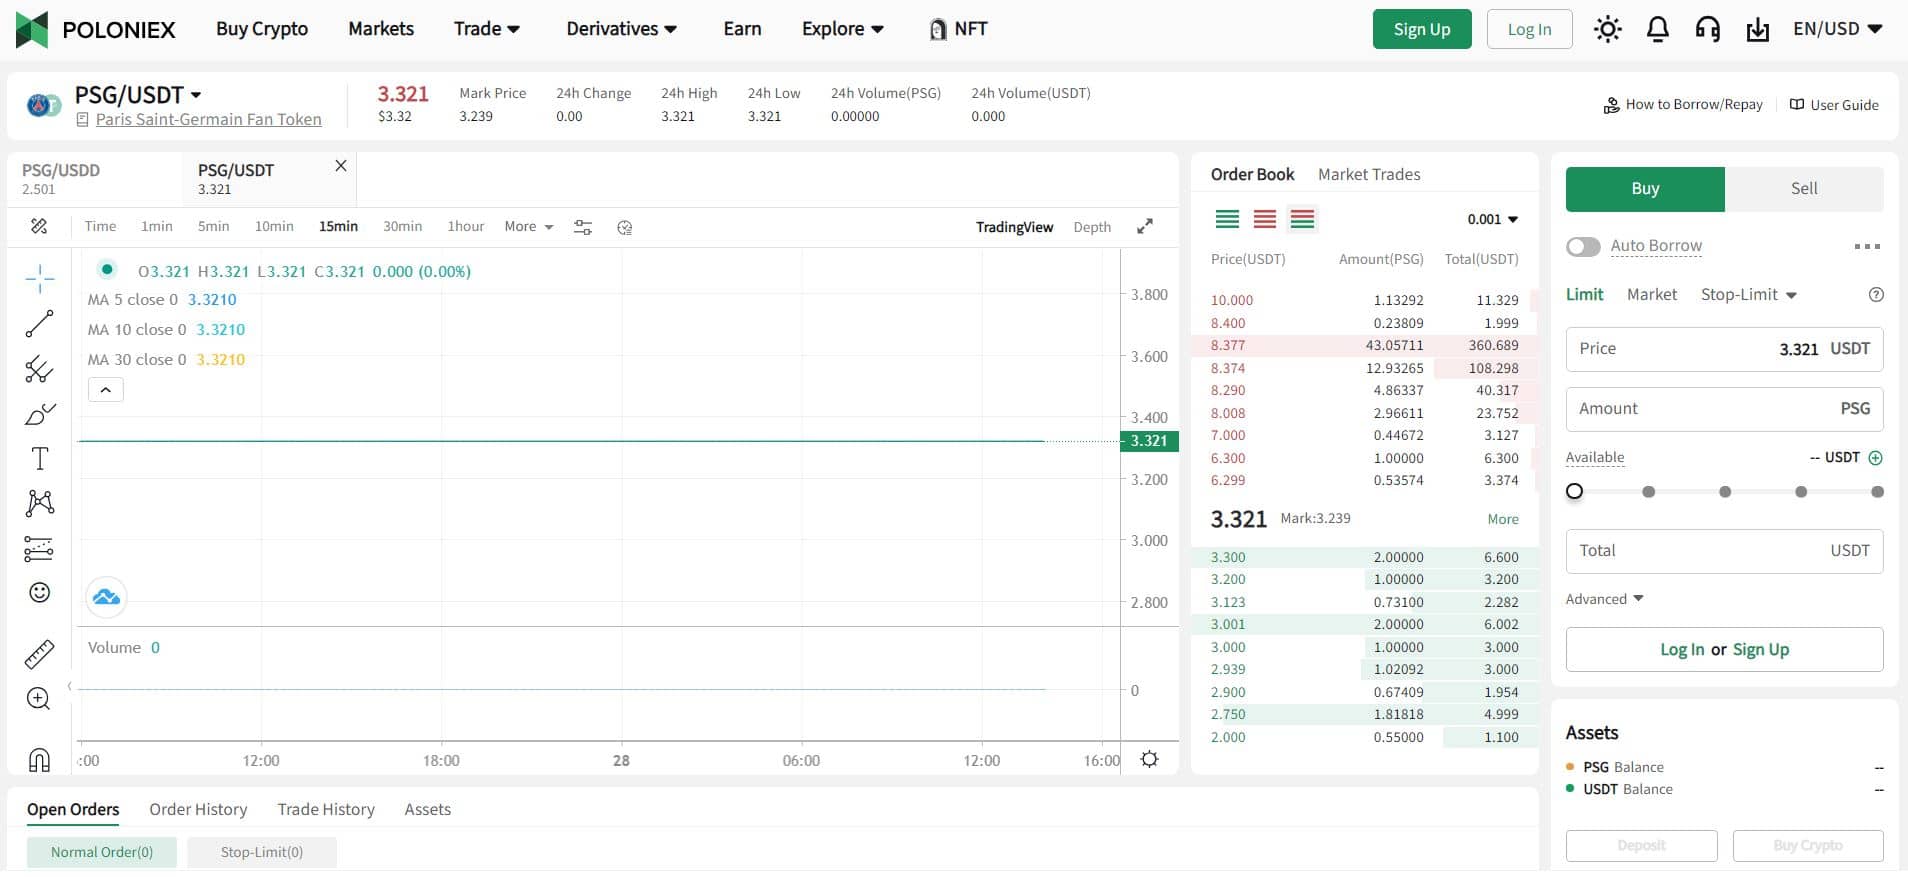Expand the Advanced options
Screen dimensions: 1908x877
point(1604,599)
